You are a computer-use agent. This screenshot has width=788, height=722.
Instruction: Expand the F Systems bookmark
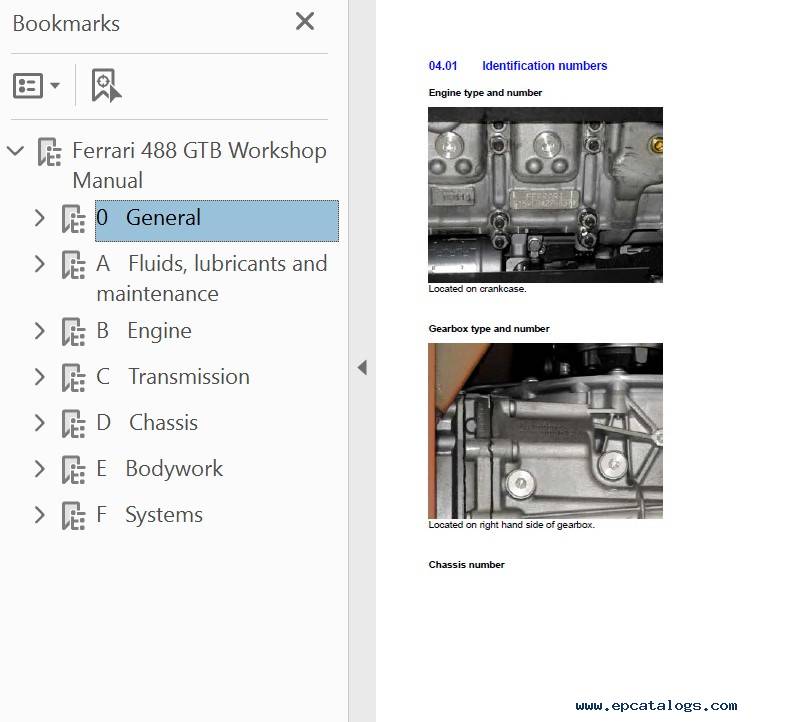[40, 515]
